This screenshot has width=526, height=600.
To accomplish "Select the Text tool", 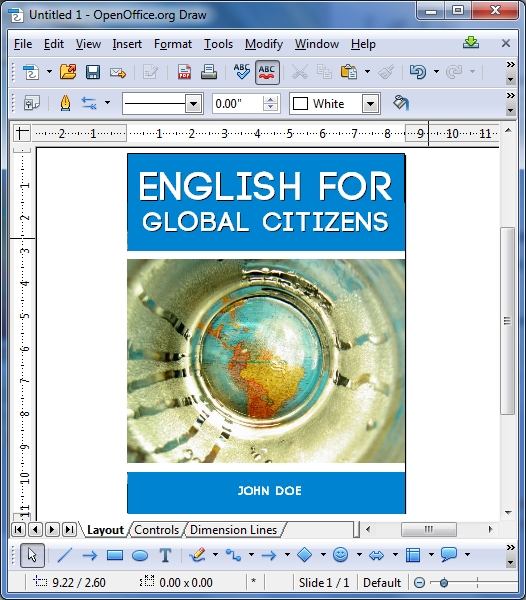I will [x=165, y=555].
